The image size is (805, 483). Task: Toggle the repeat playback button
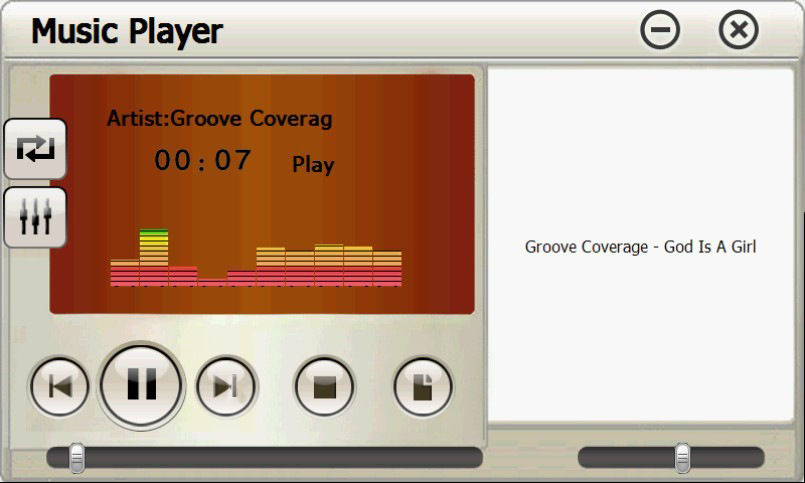[x=35, y=149]
